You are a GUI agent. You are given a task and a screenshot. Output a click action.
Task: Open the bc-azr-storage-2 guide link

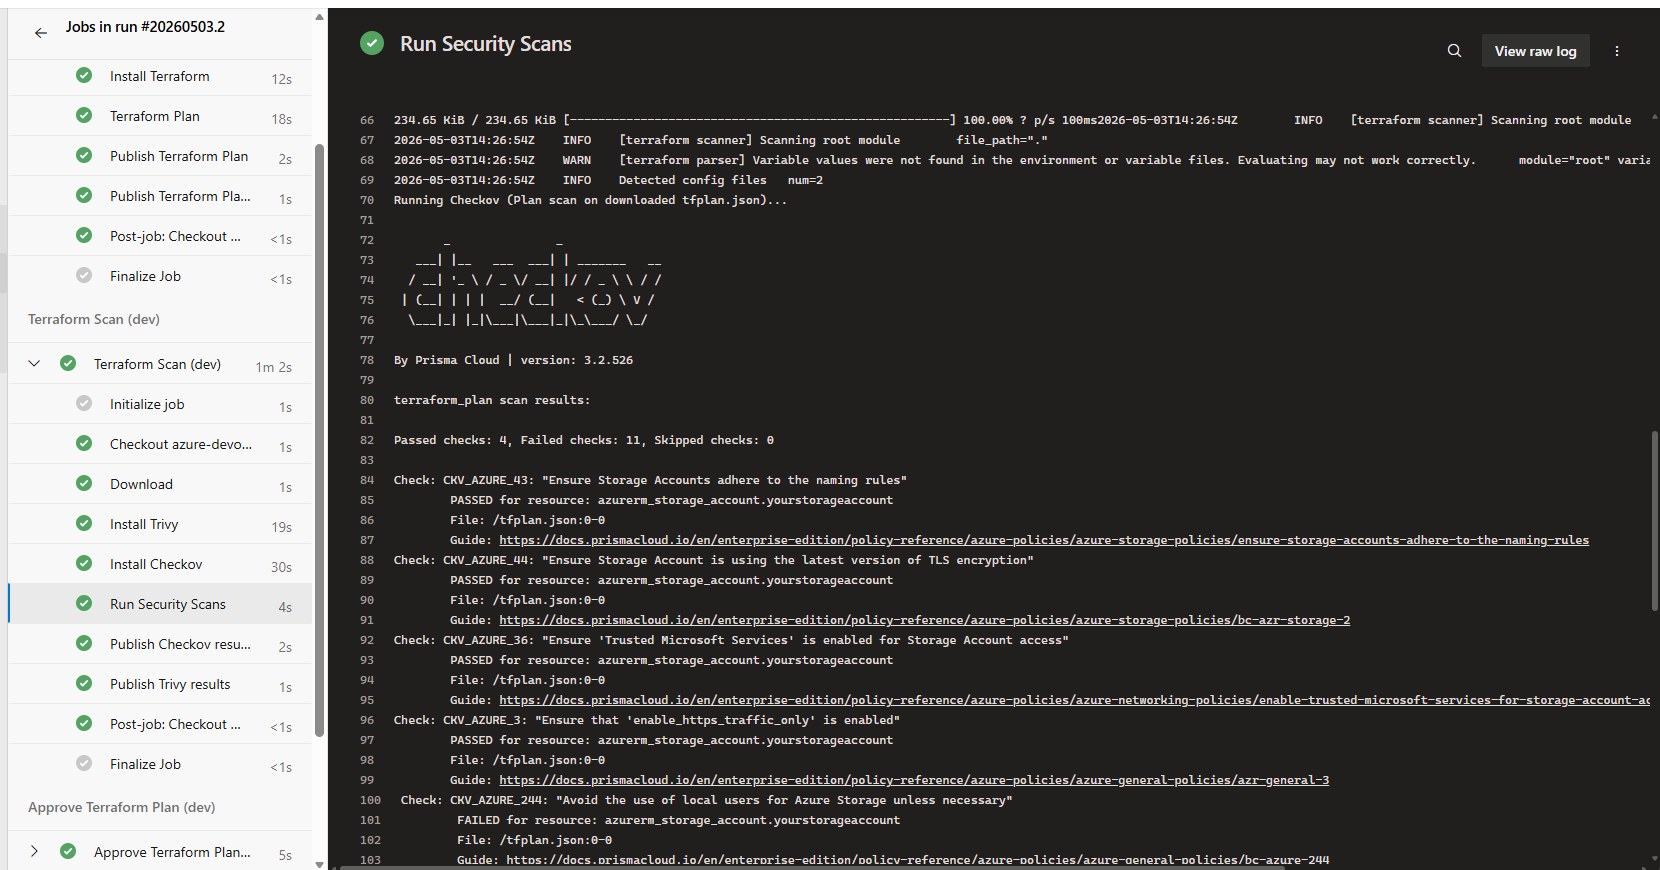[925, 620]
